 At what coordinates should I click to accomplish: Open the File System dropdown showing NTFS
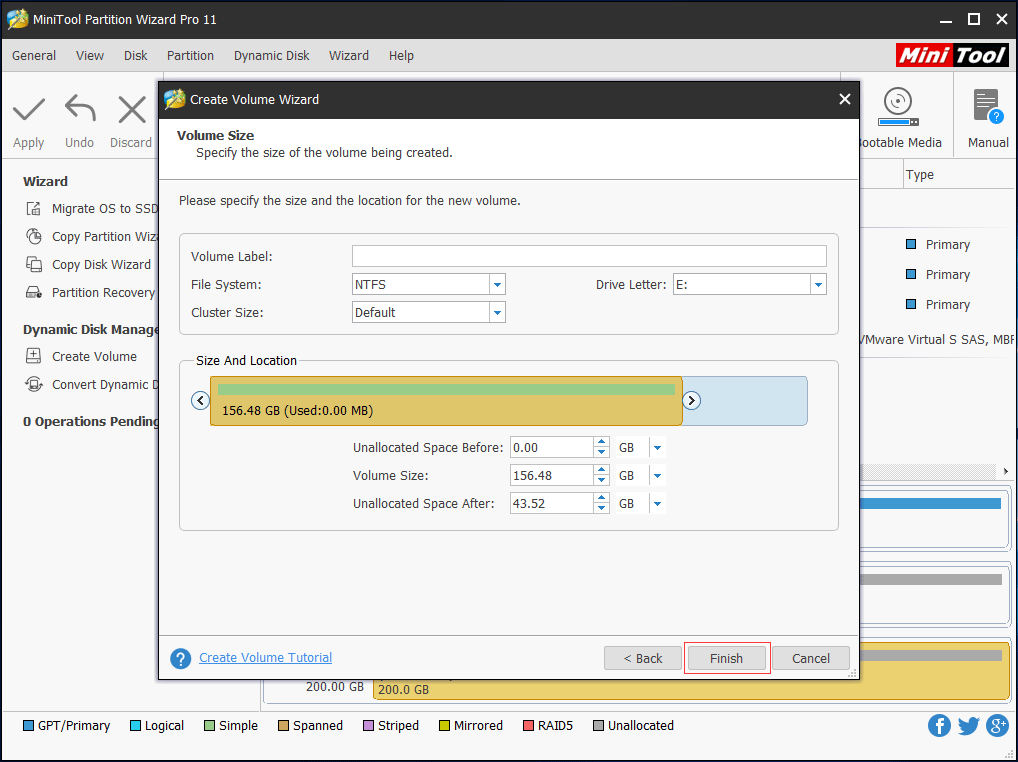tap(497, 284)
